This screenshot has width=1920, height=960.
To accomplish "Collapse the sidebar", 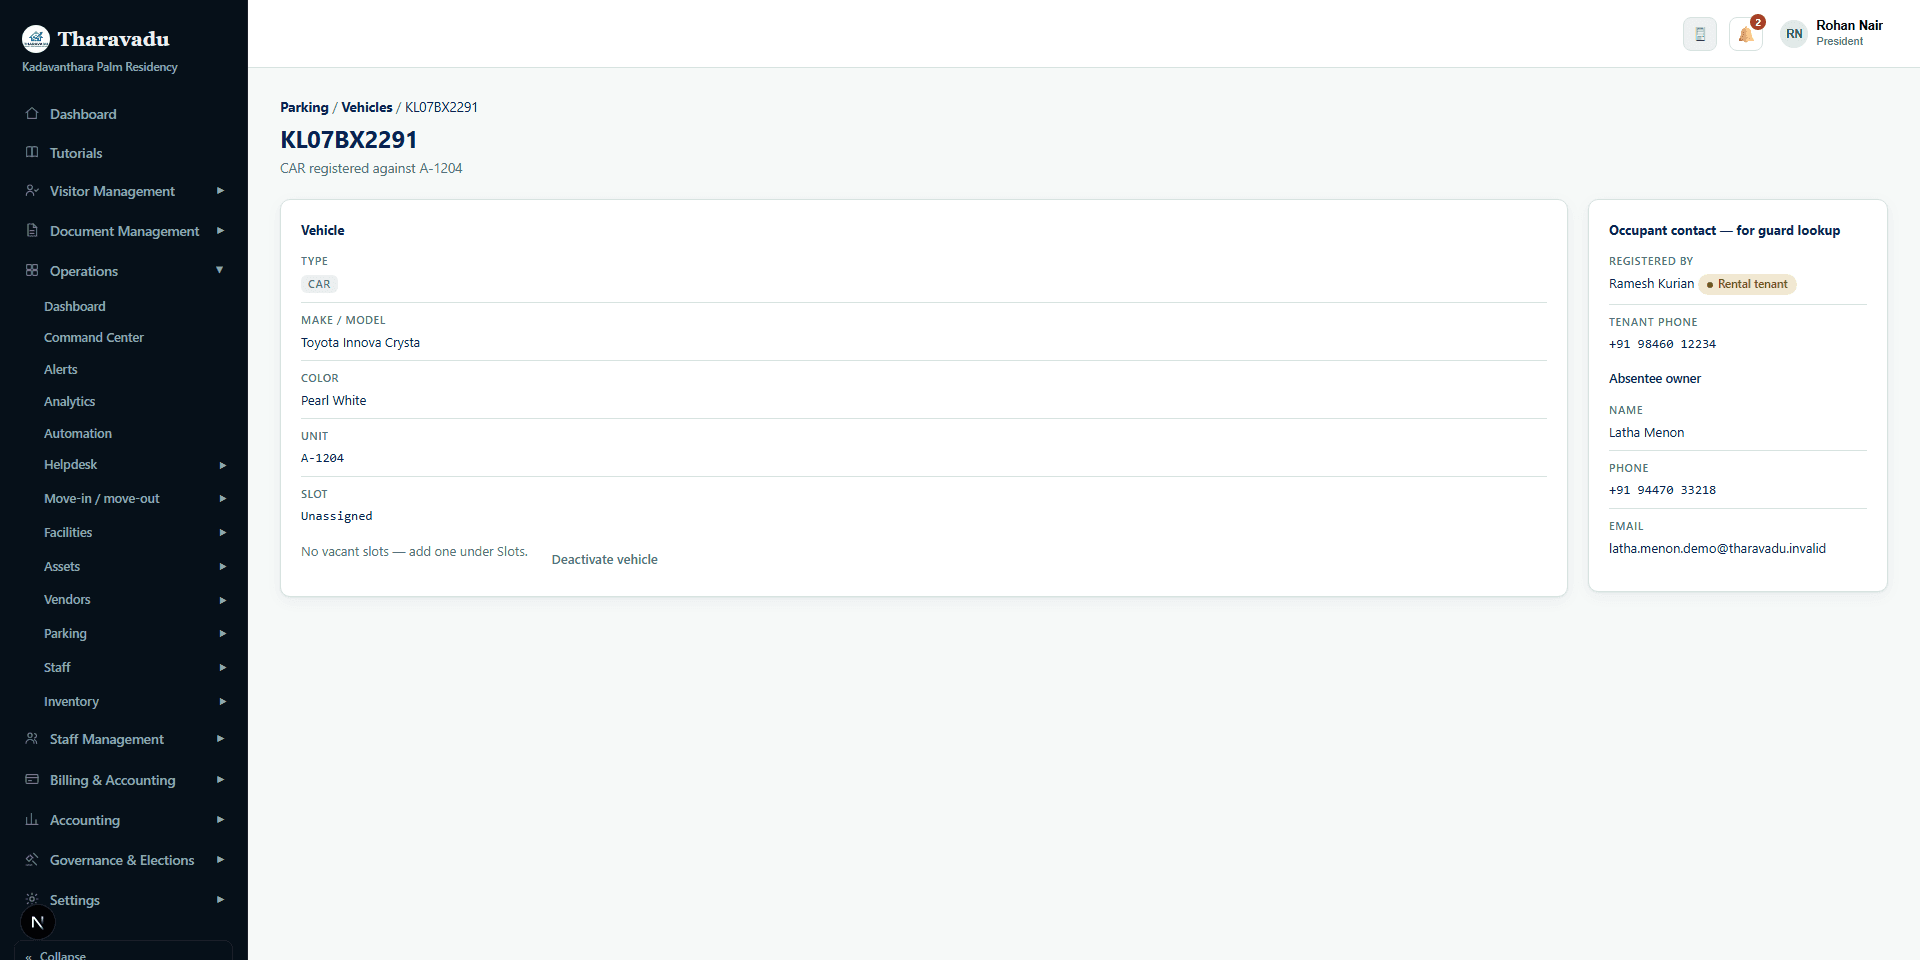I will click(123, 952).
